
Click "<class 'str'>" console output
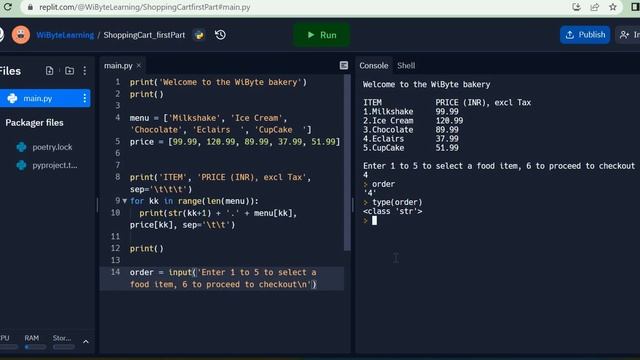pyautogui.click(x=393, y=211)
